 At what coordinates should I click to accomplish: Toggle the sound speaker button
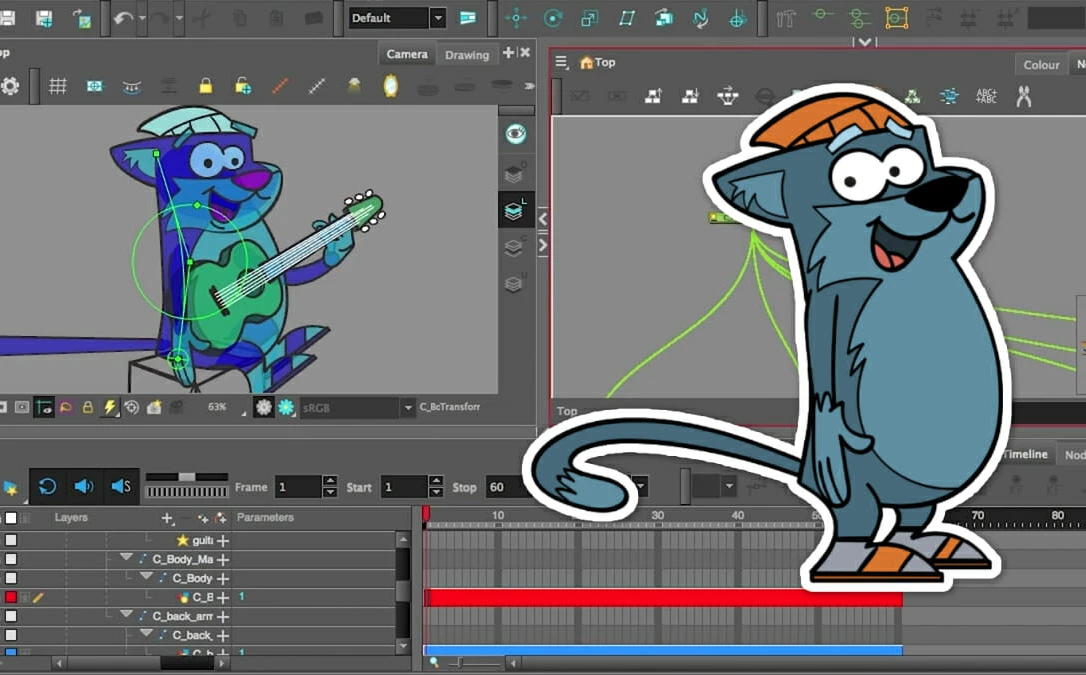click(x=84, y=487)
